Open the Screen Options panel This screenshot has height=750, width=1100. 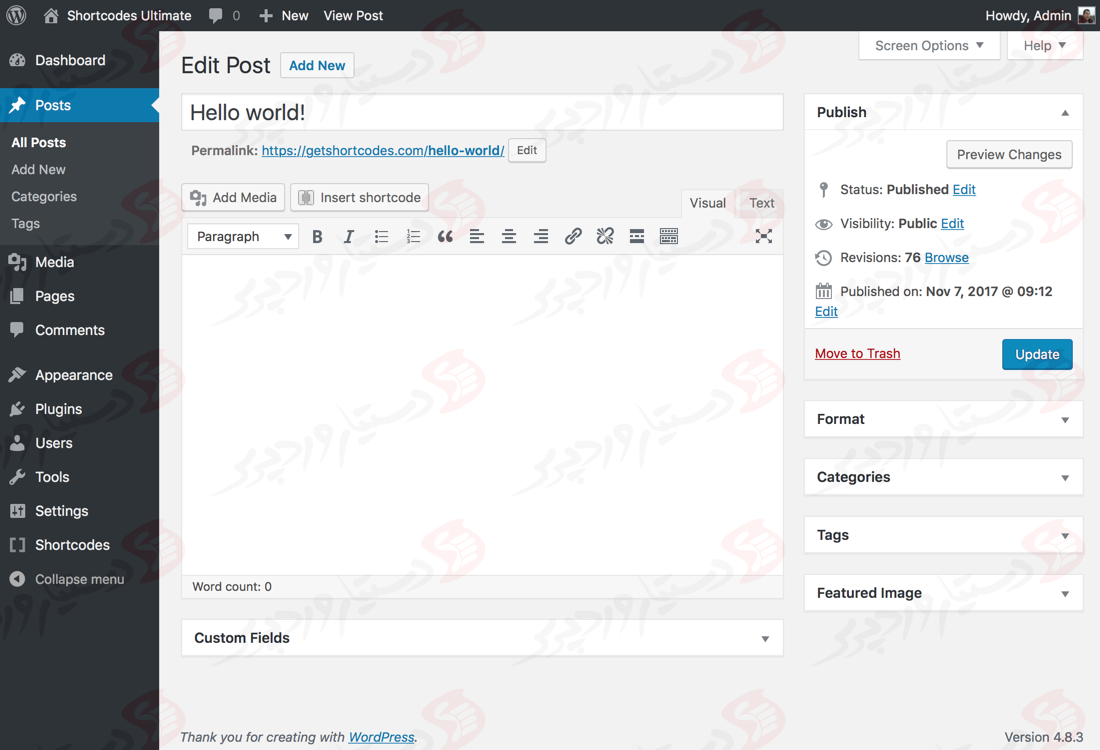(929, 46)
